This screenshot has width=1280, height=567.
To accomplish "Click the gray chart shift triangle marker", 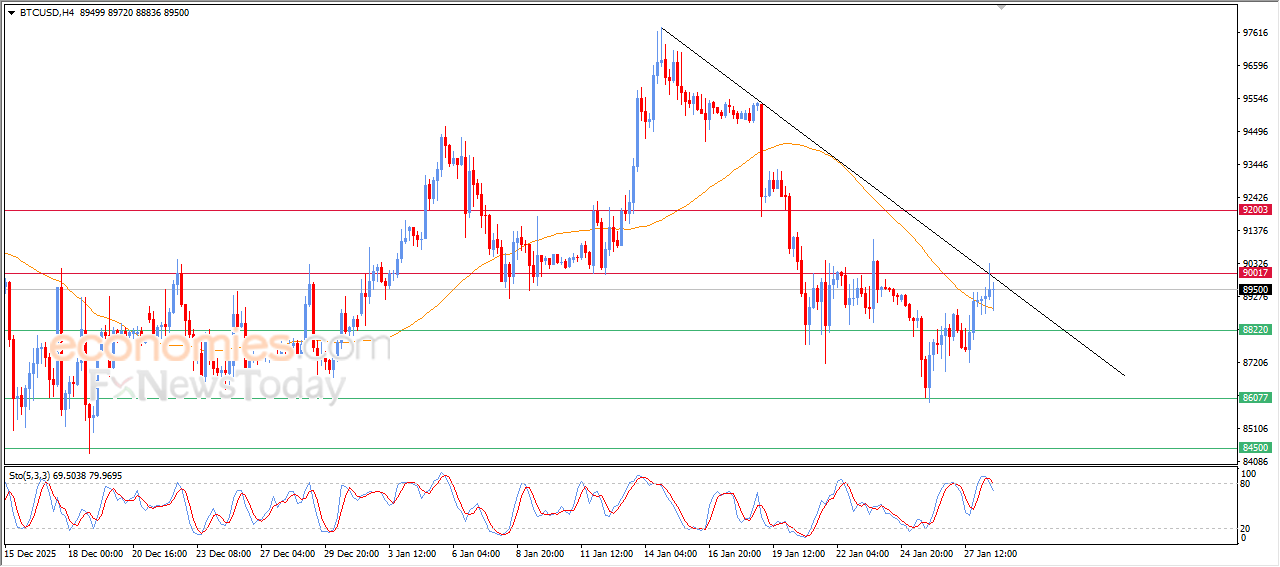I will [1002, 7].
